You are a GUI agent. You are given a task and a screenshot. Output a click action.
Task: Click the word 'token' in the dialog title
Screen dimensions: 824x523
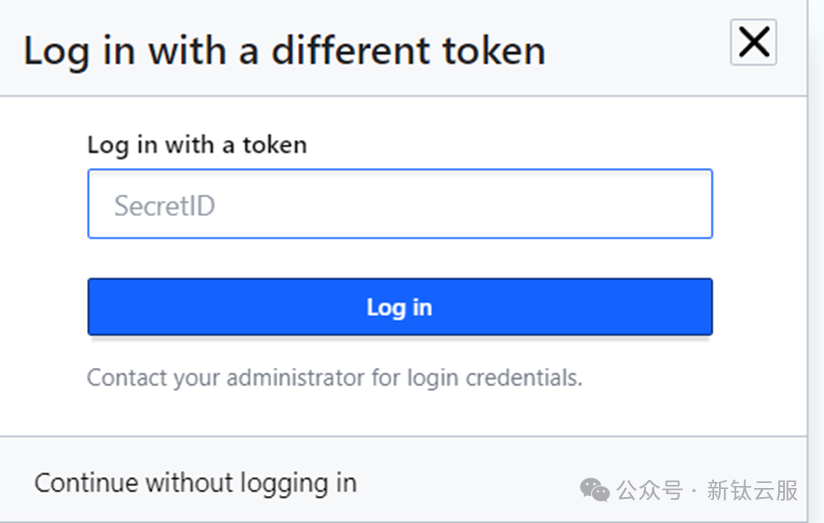pos(494,51)
